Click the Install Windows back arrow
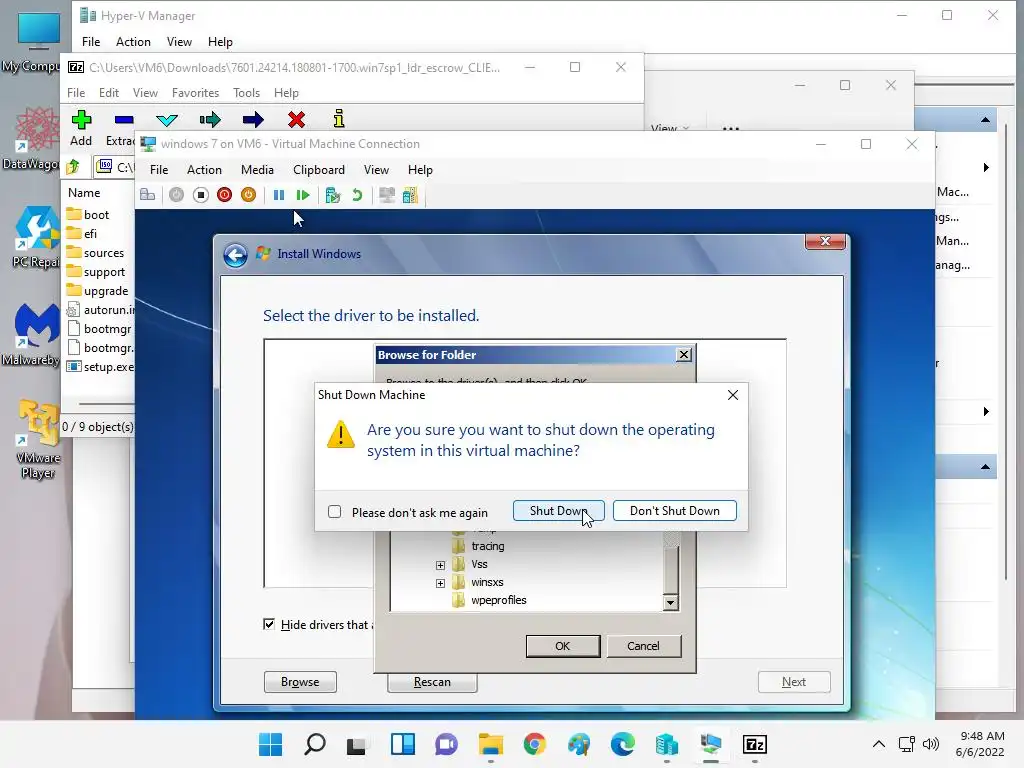Viewport: 1024px width, 768px height. (x=235, y=255)
